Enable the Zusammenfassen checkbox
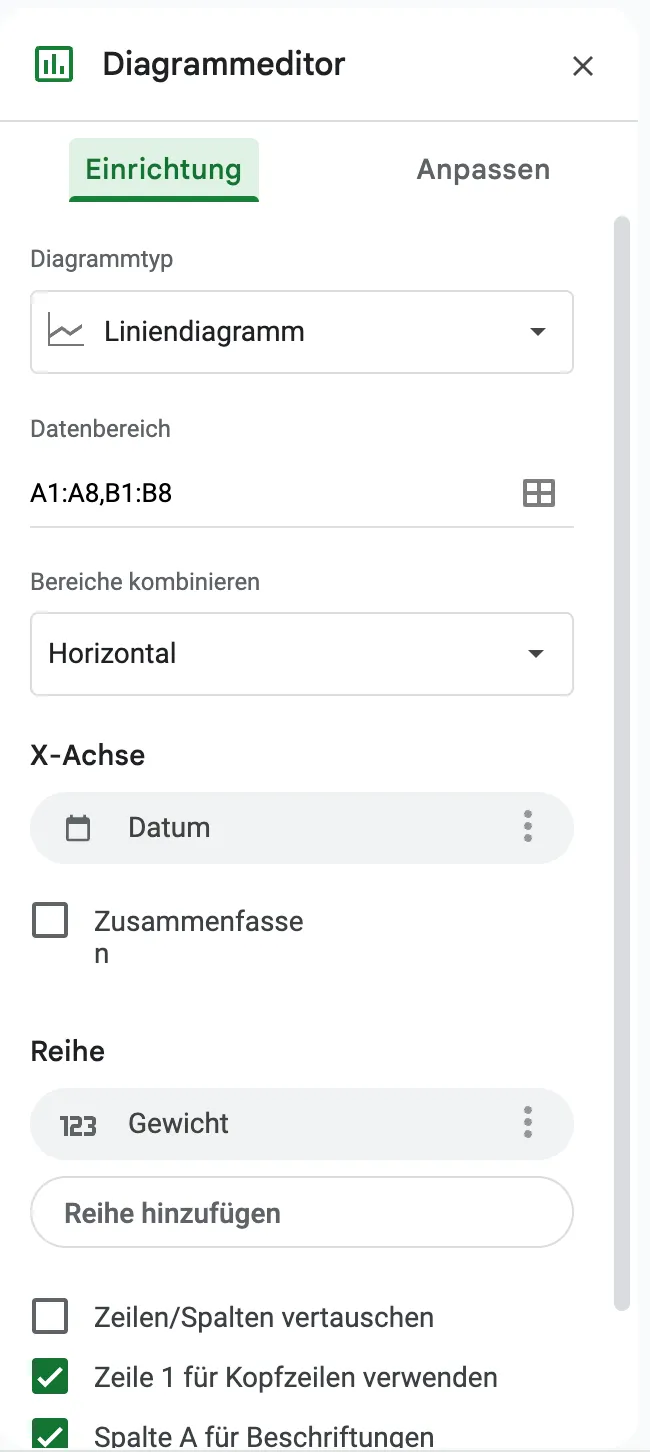The width and height of the screenshot is (650, 1452). (49, 919)
